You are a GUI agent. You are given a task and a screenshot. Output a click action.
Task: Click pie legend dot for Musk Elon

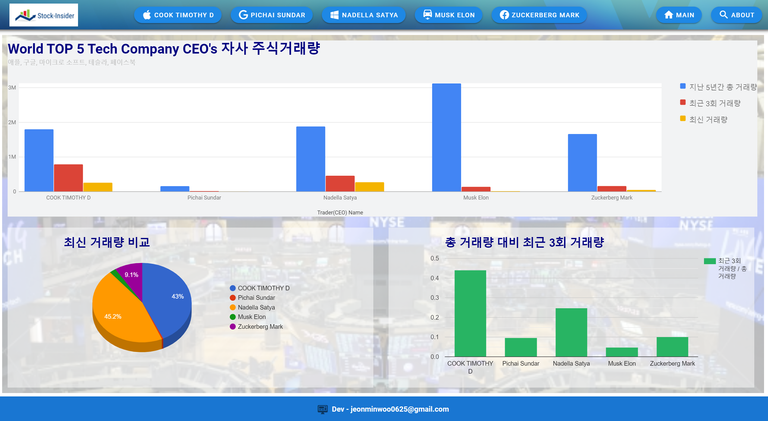[233, 317]
